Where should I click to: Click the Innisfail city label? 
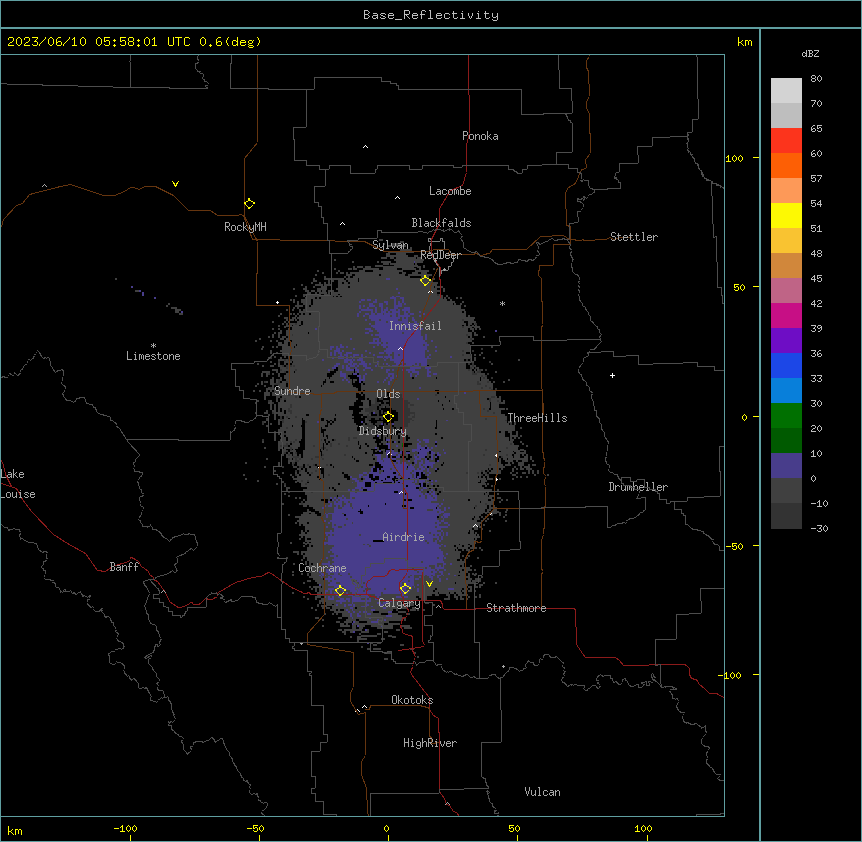[415, 326]
